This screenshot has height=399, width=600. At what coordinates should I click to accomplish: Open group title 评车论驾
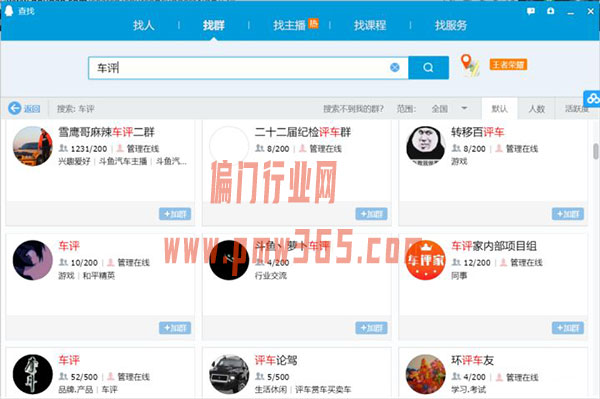(x=276, y=360)
